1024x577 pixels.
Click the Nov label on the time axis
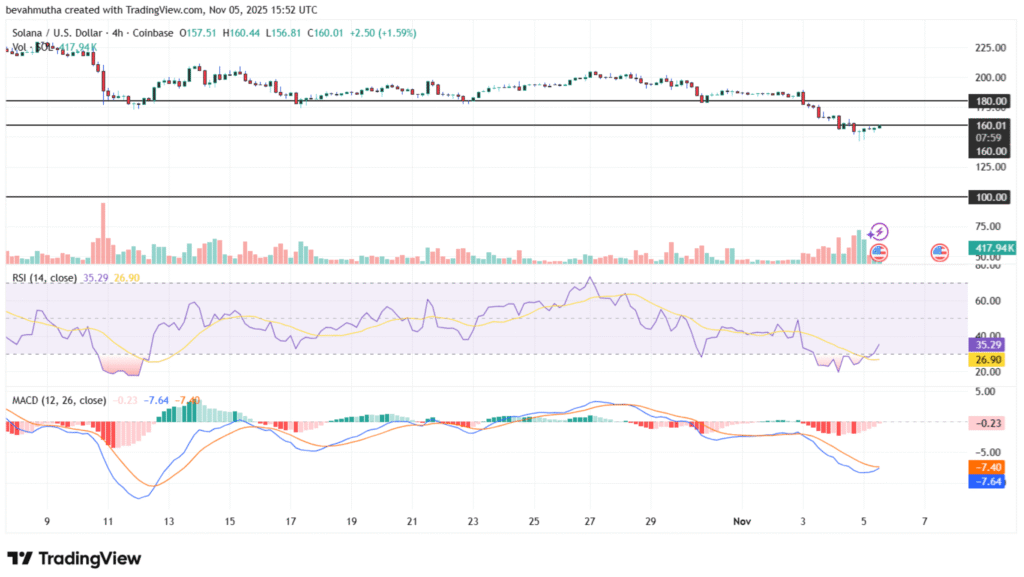tap(741, 521)
